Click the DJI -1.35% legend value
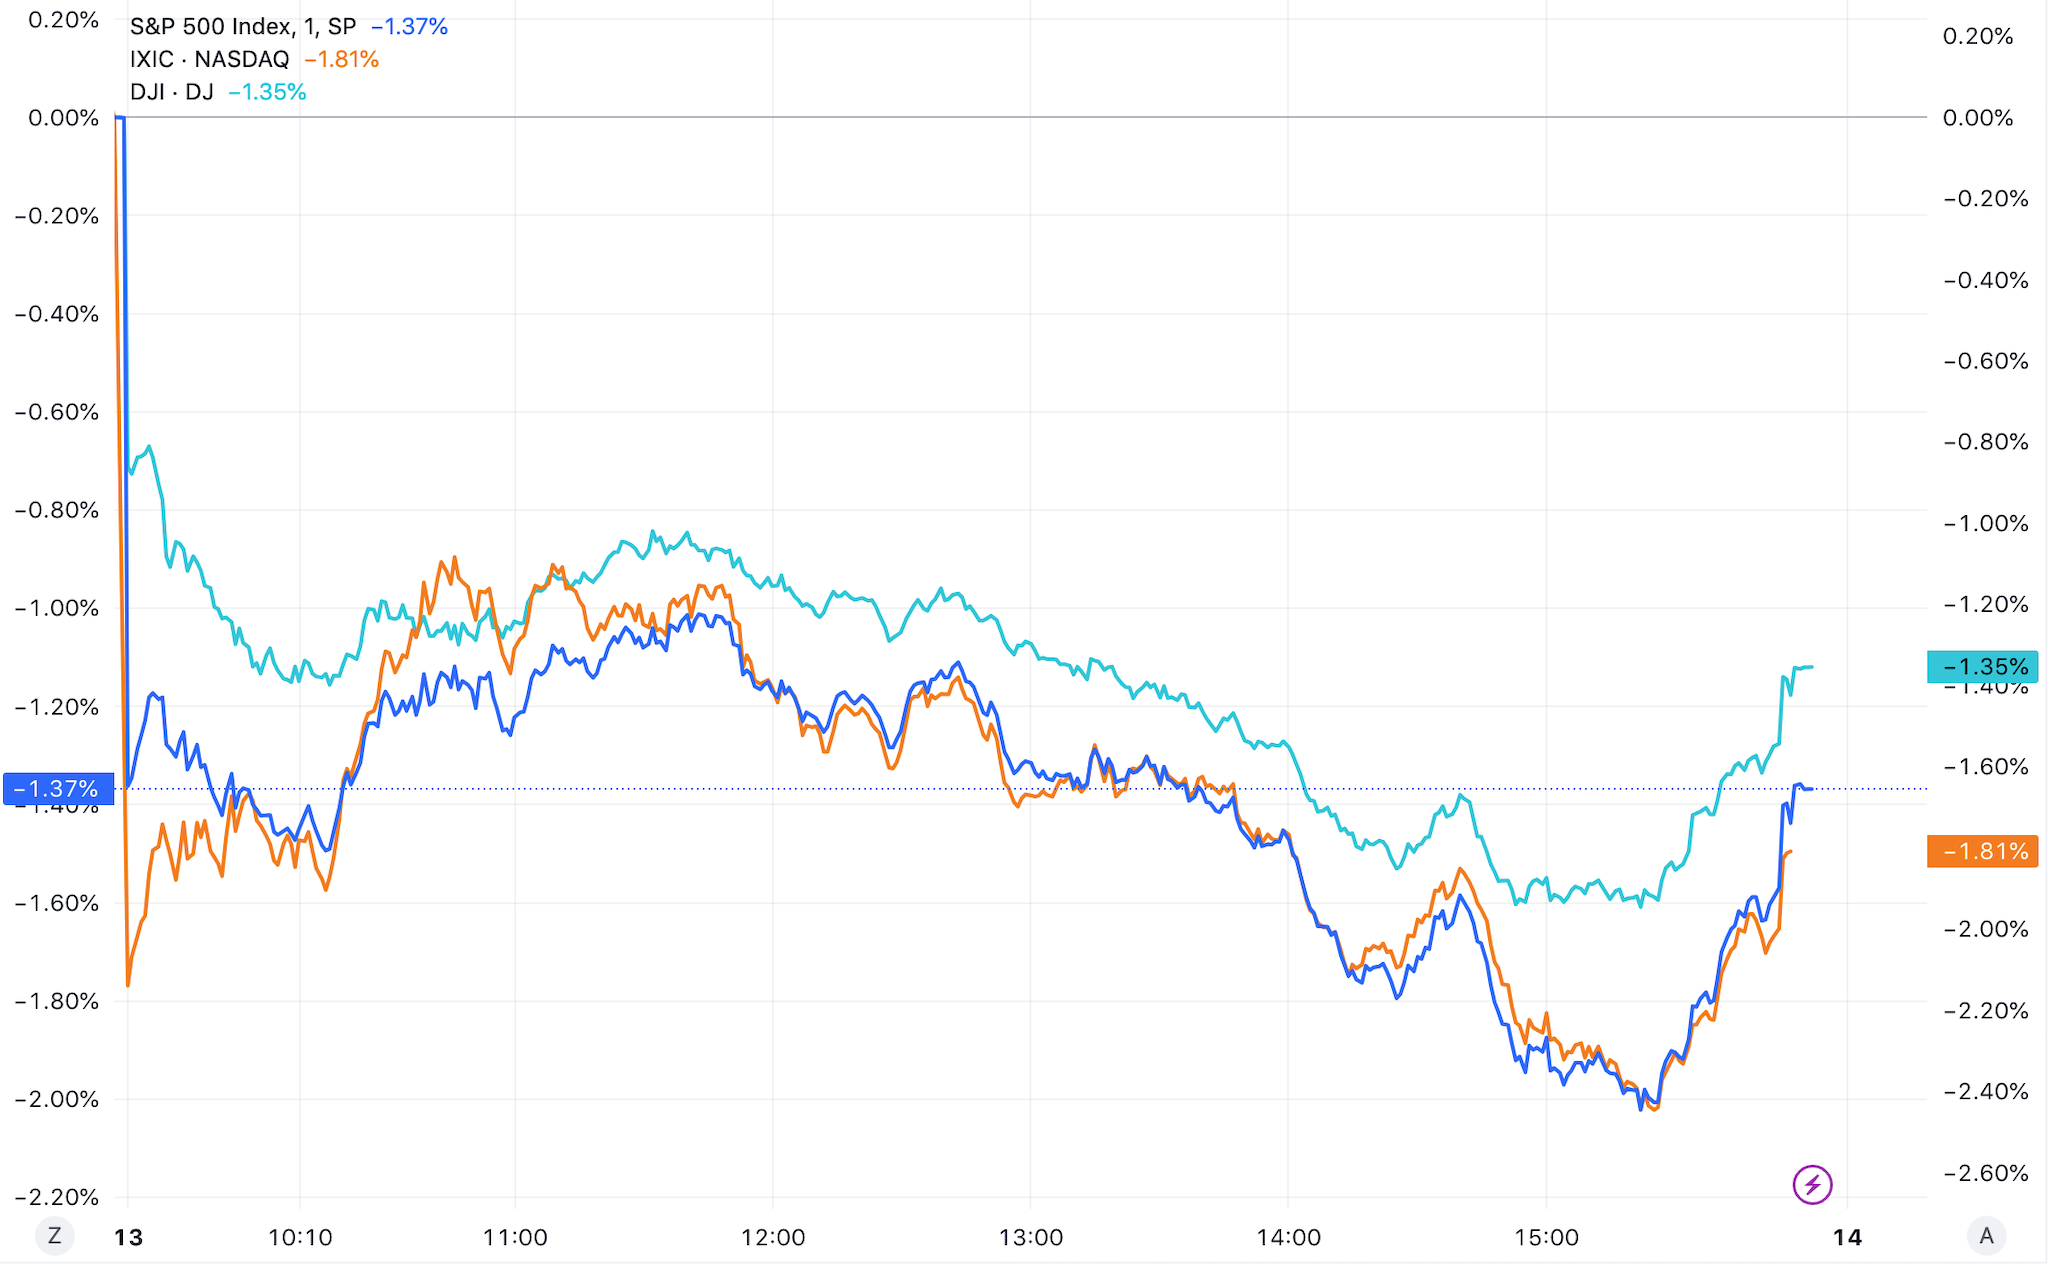Screen dimensions: 2048x1270 pyautogui.click(x=267, y=93)
